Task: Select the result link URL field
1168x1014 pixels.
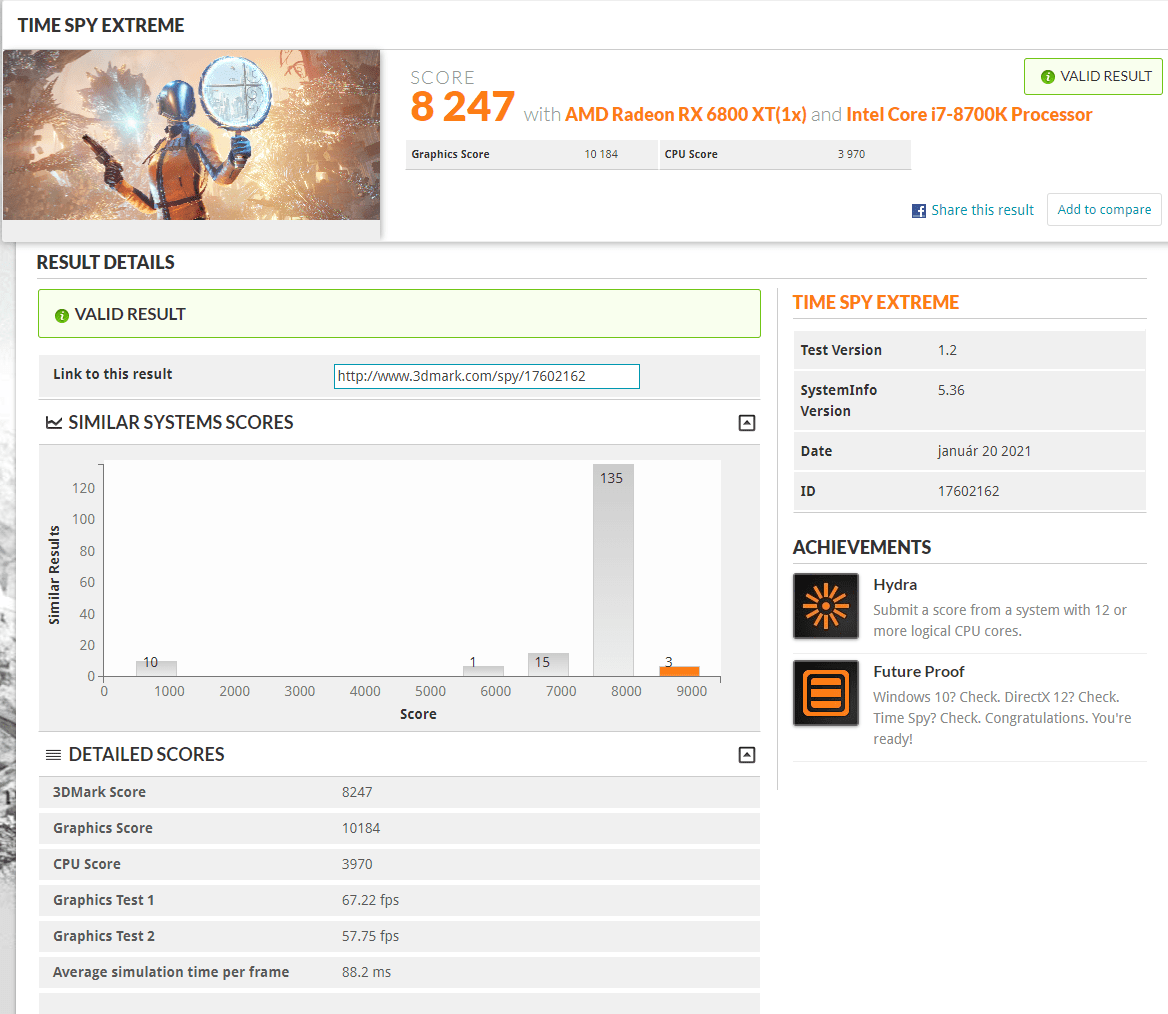Action: (486, 376)
